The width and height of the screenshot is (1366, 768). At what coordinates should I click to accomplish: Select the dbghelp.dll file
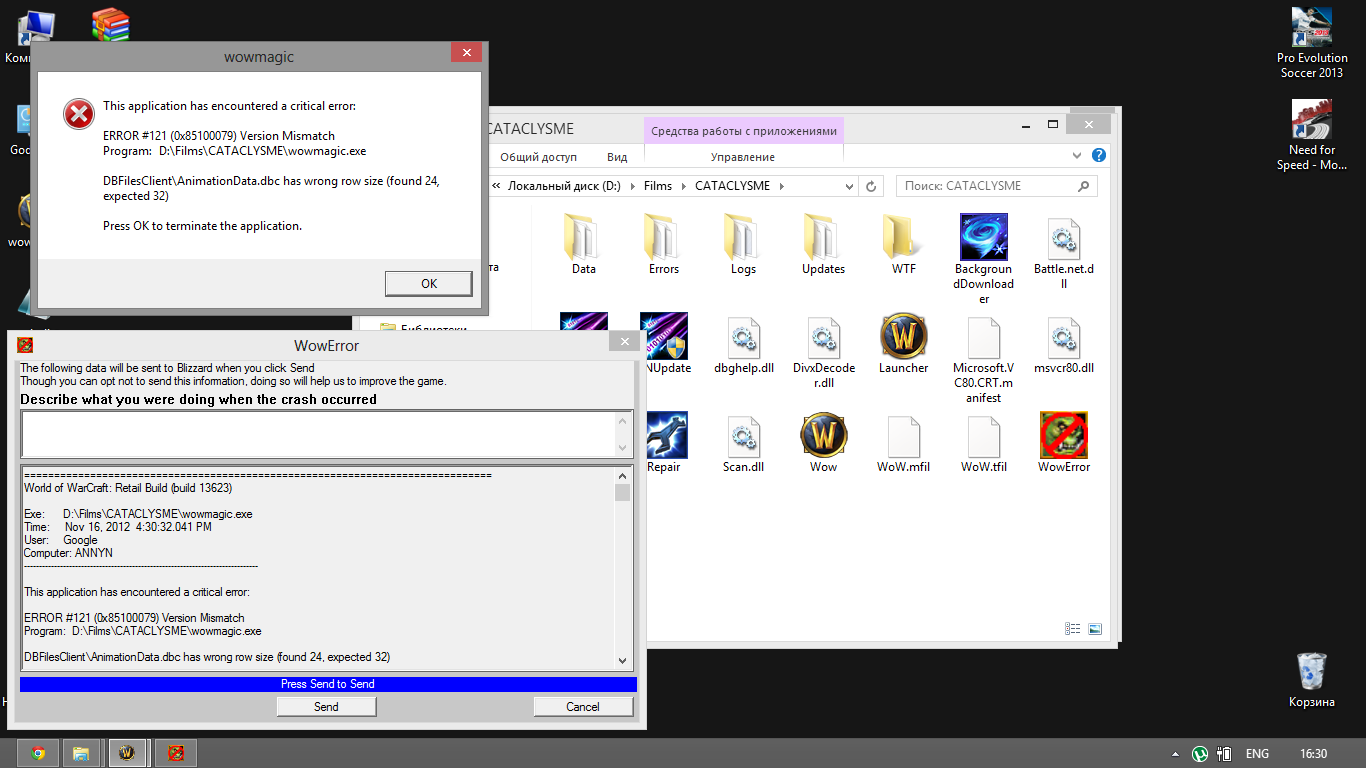click(744, 344)
